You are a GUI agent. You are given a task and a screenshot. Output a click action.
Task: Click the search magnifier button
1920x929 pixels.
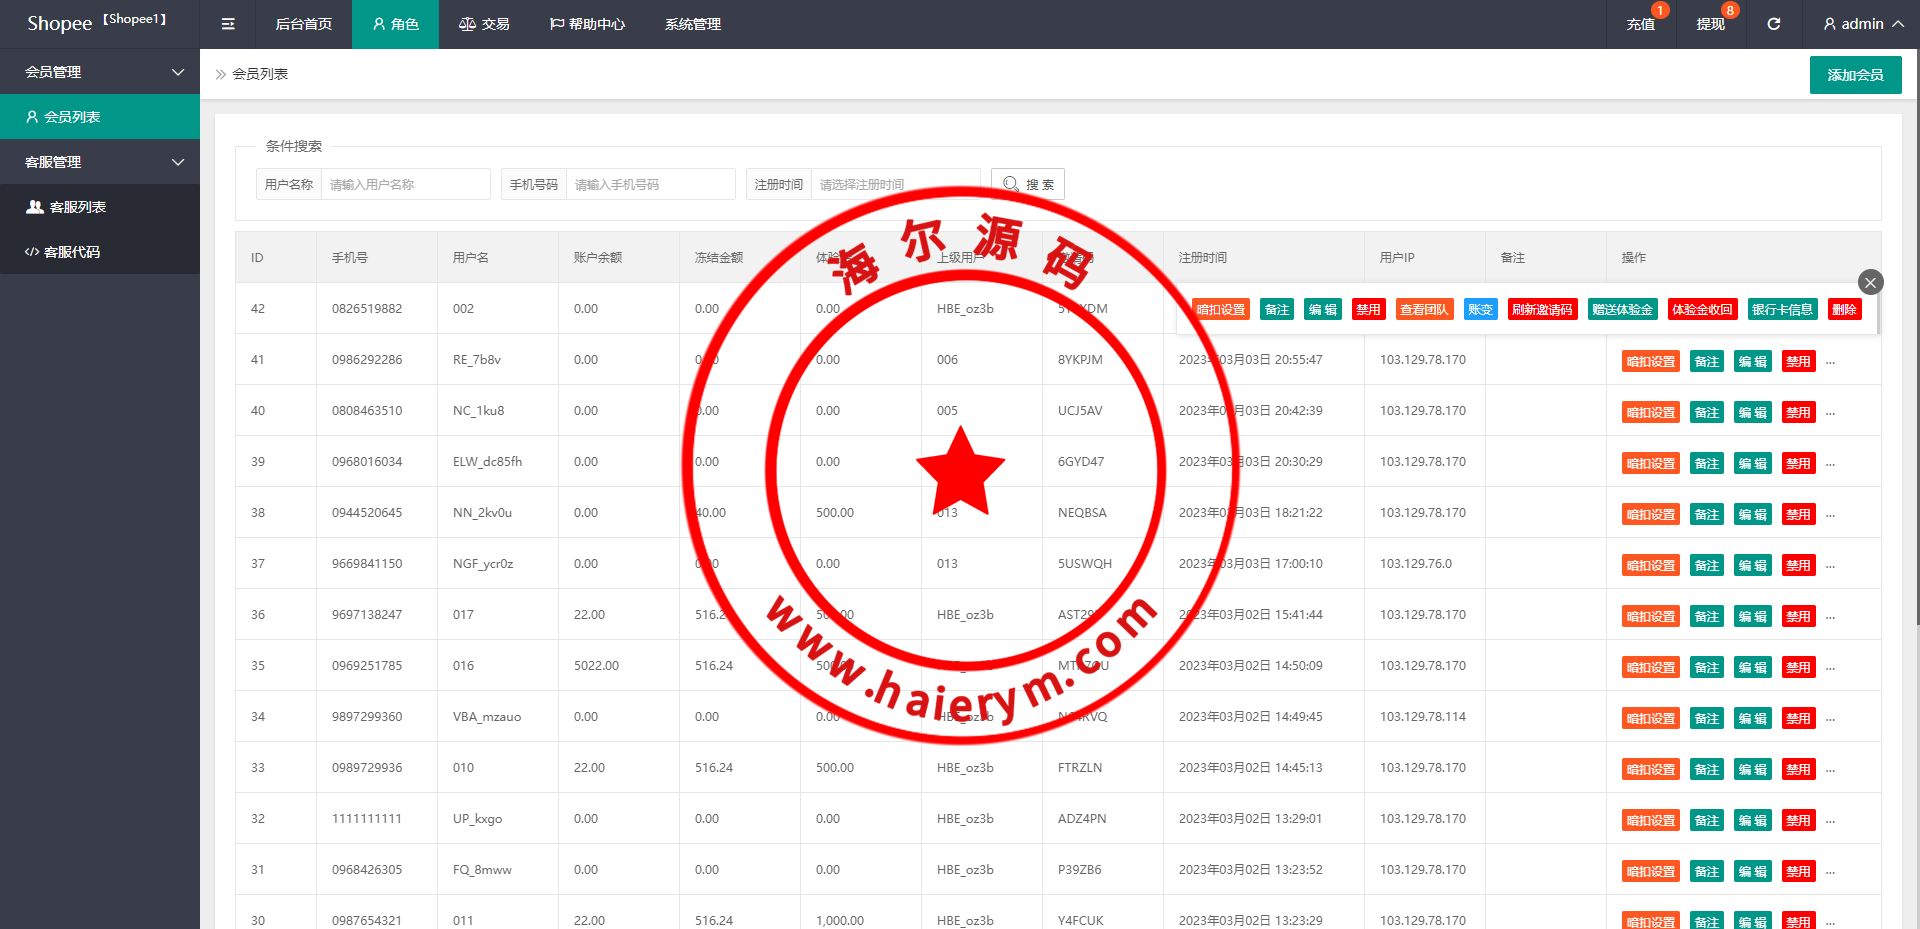1027,185
